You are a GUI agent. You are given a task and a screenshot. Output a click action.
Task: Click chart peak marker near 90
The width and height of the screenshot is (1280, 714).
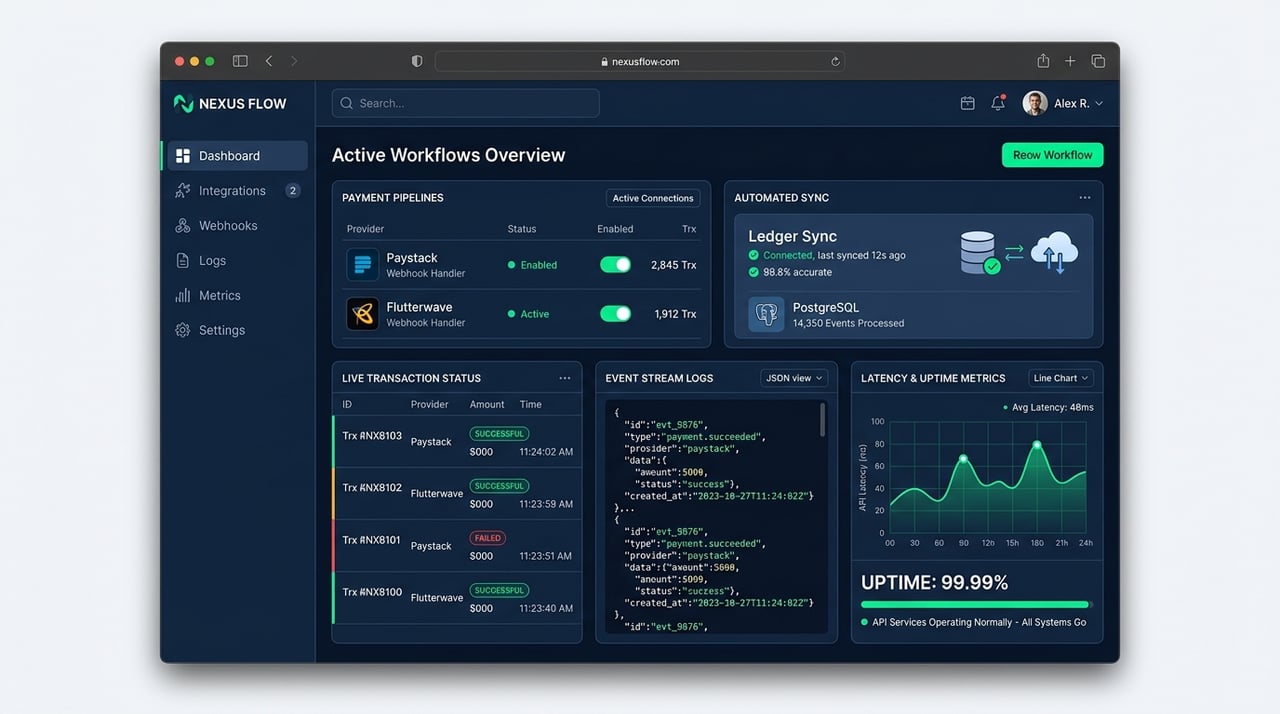[963, 459]
